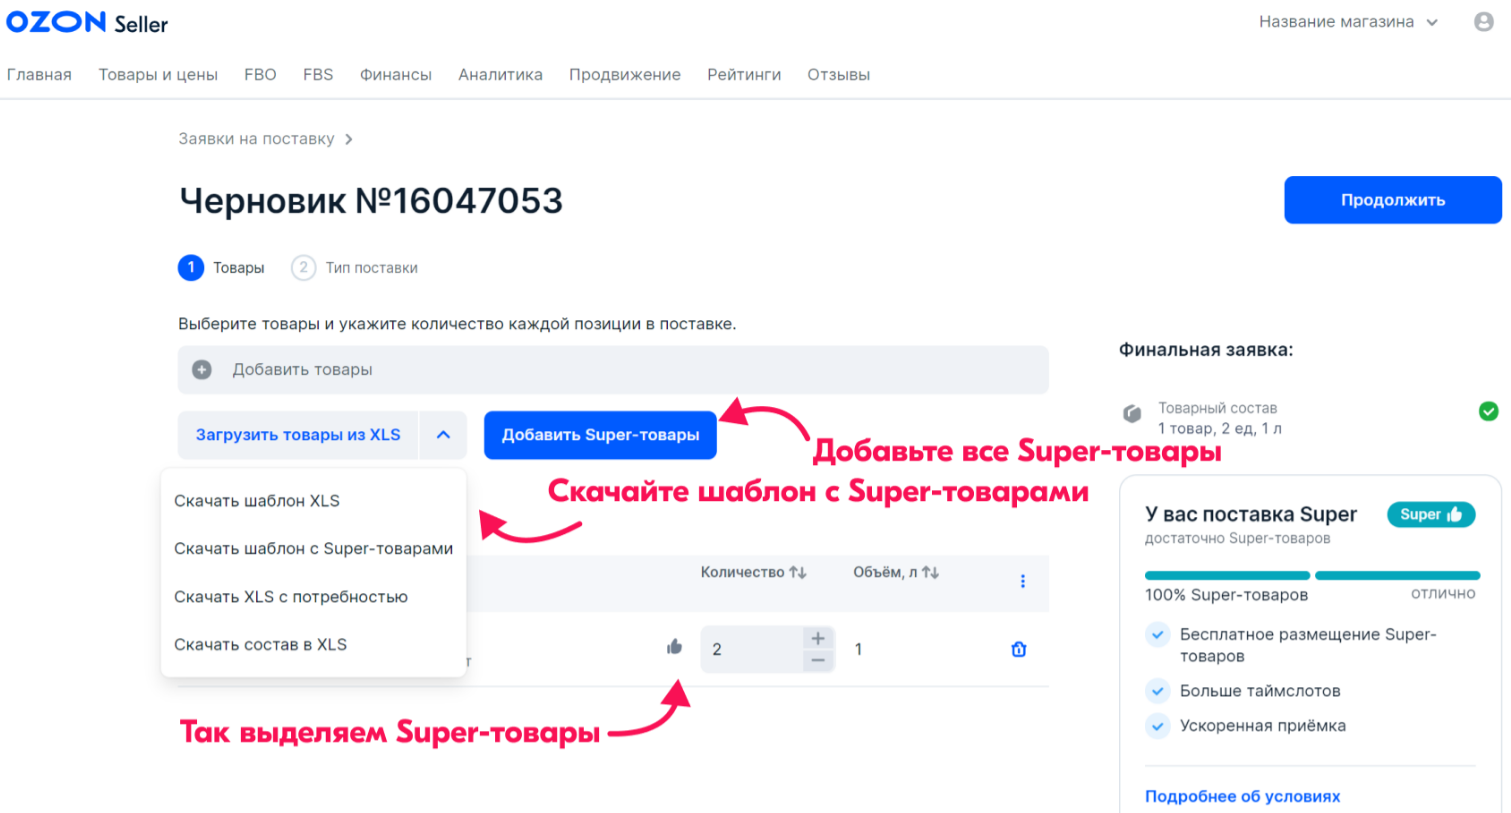Click the Черновик №16047053 heading
Image resolution: width=1511 pixels, height=813 pixels.
pos(371,201)
